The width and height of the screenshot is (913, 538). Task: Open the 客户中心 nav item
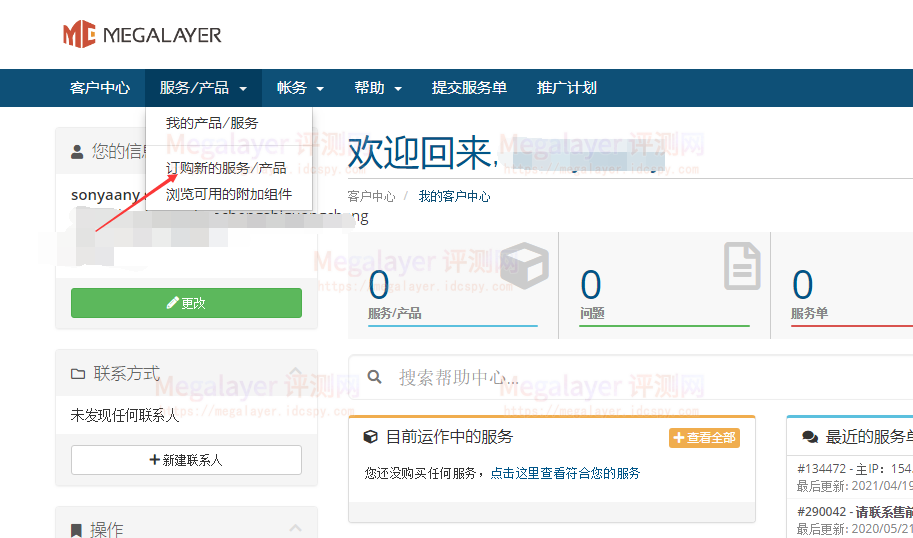[x=100, y=88]
